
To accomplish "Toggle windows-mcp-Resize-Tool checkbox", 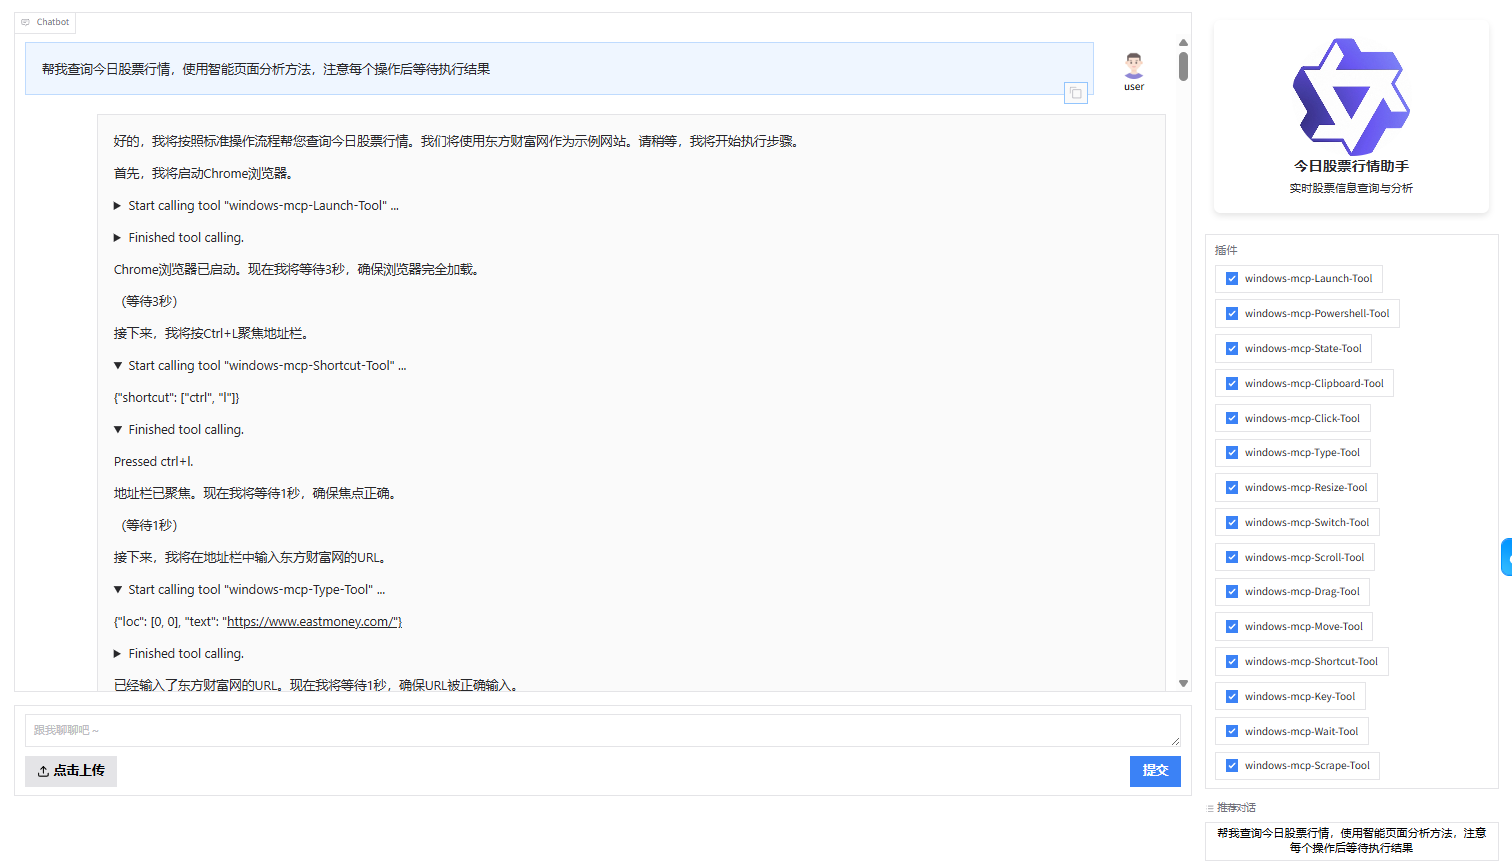I will pos(1232,488).
